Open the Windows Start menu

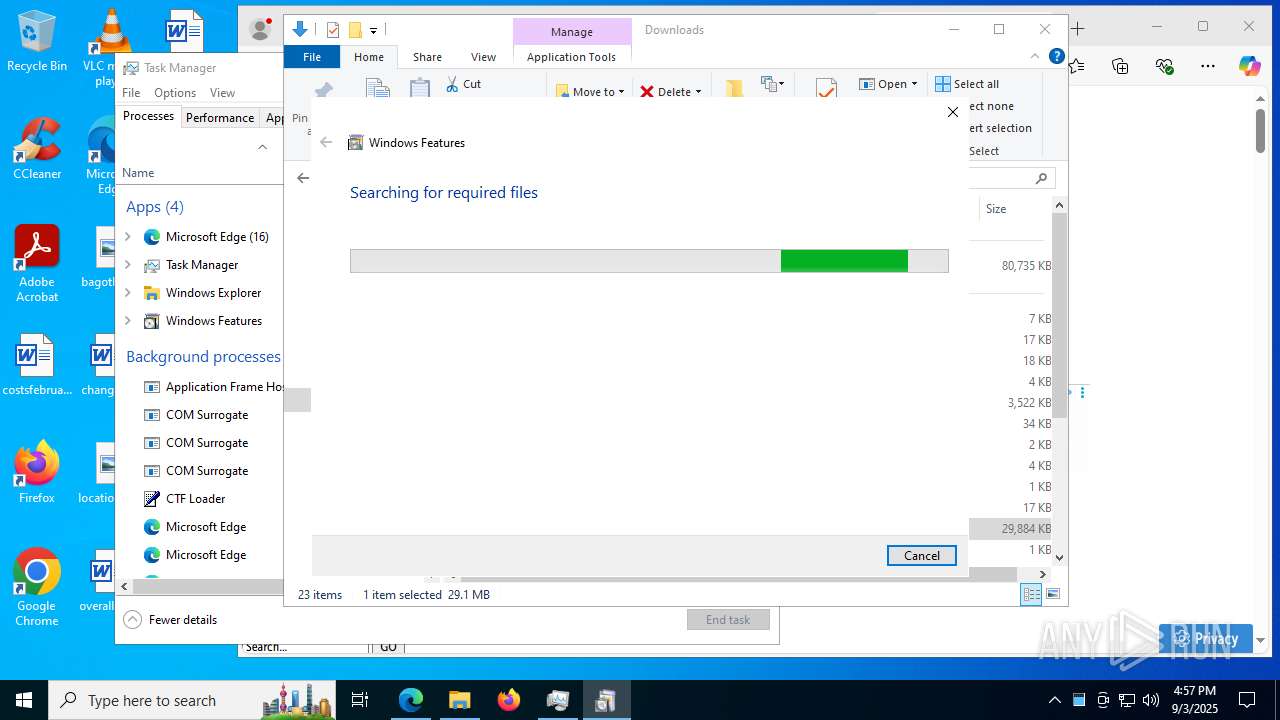tap(24, 700)
